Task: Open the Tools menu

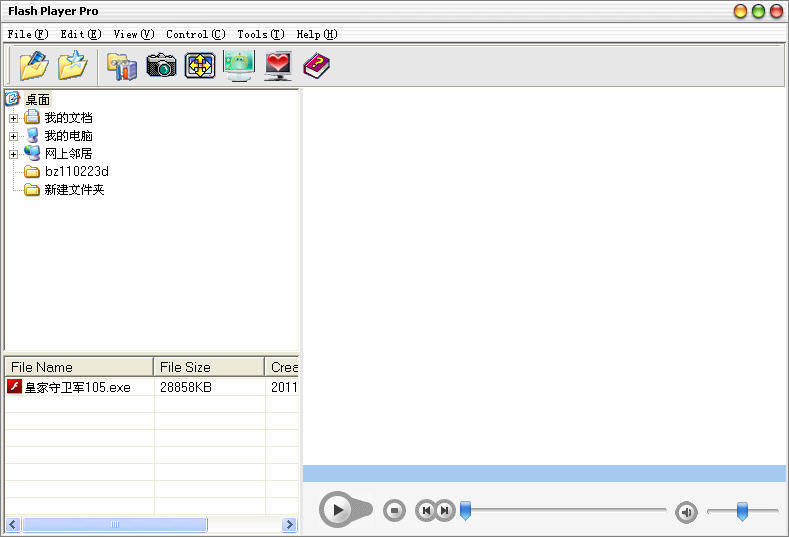Action: pos(261,34)
